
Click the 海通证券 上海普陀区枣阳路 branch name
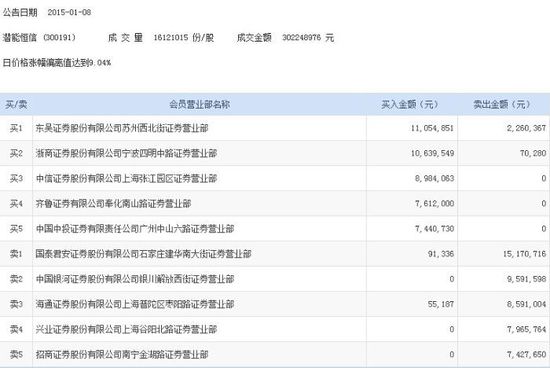[135, 304]
